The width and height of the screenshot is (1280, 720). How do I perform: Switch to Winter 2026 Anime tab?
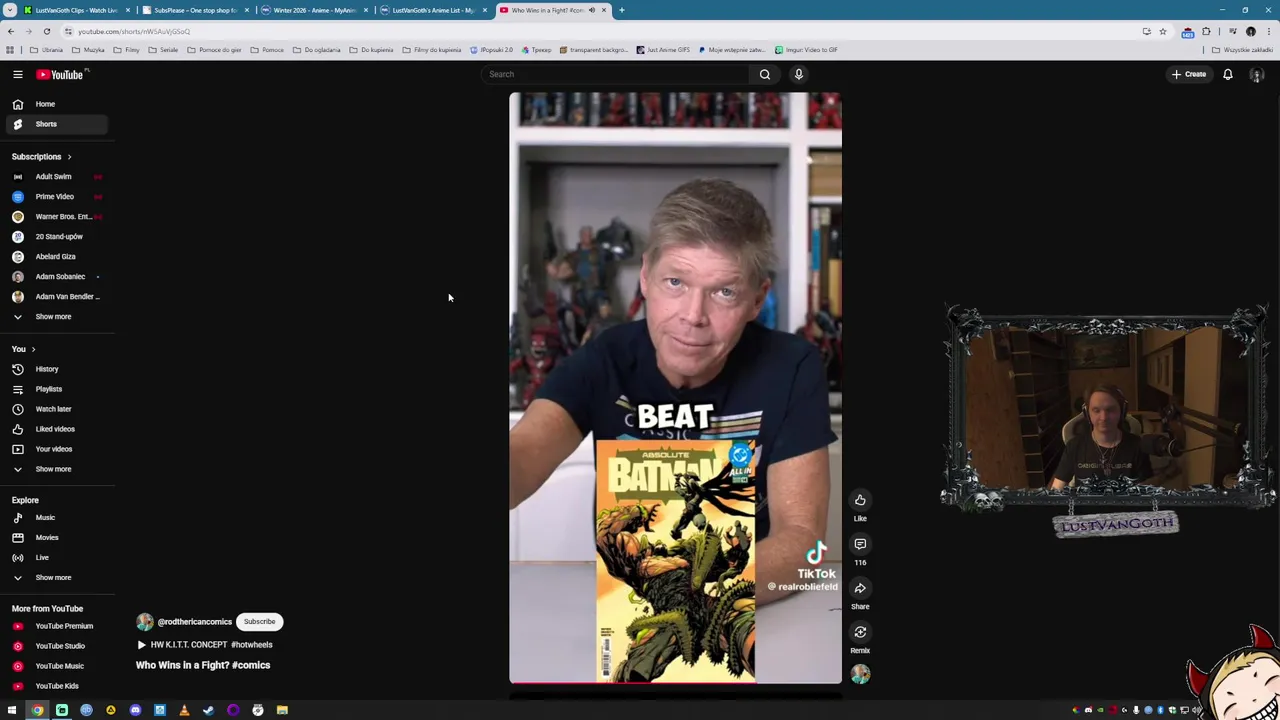314,10
